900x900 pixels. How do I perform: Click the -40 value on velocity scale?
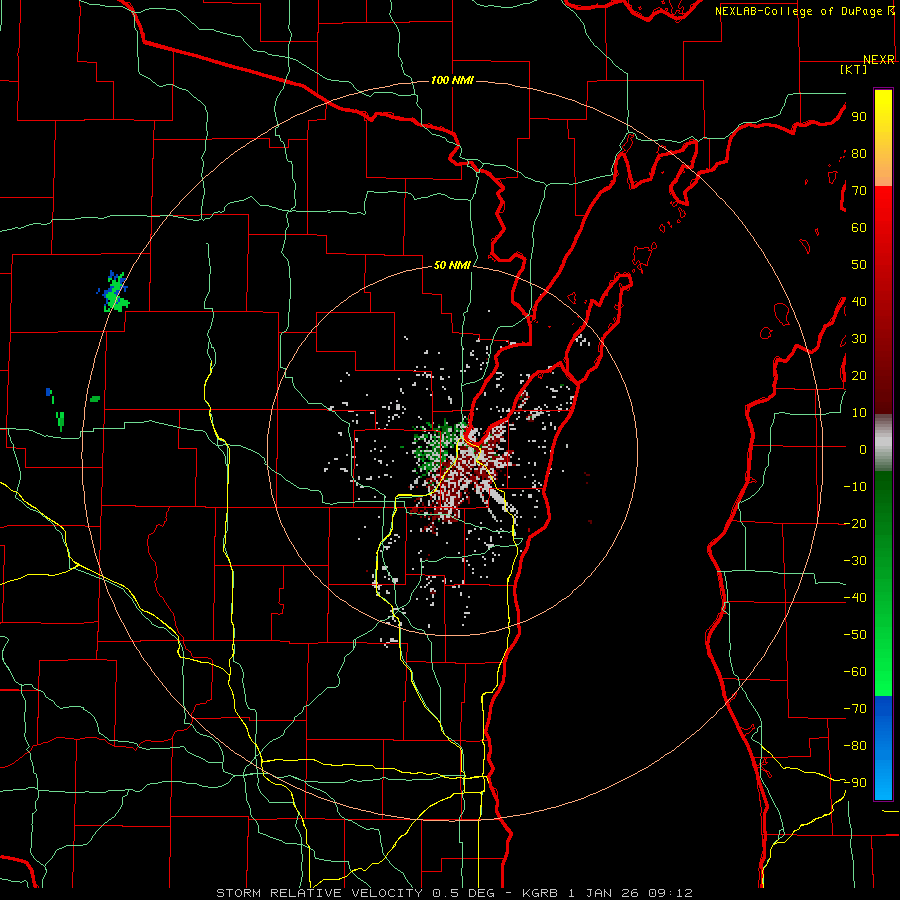pos(855,598)
